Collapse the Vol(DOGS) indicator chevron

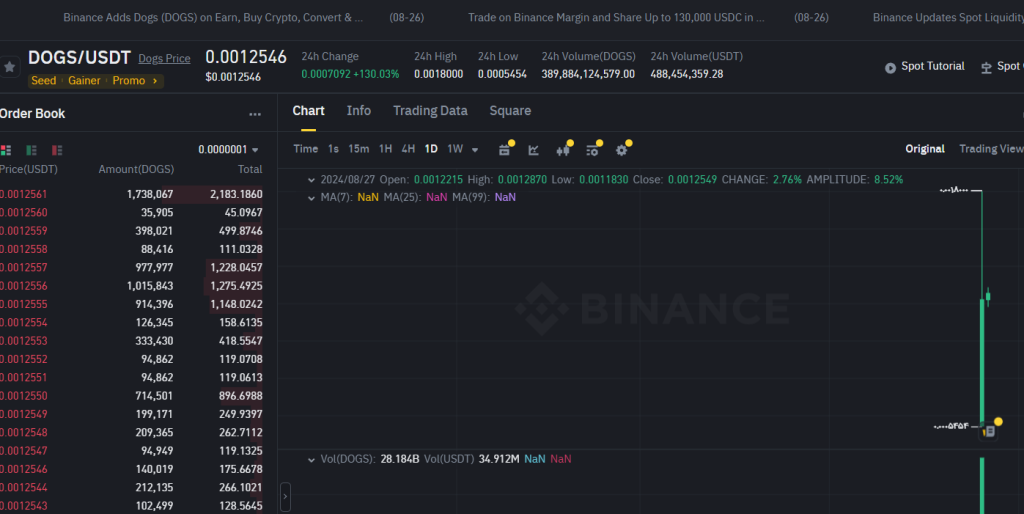tap(311, 459)
